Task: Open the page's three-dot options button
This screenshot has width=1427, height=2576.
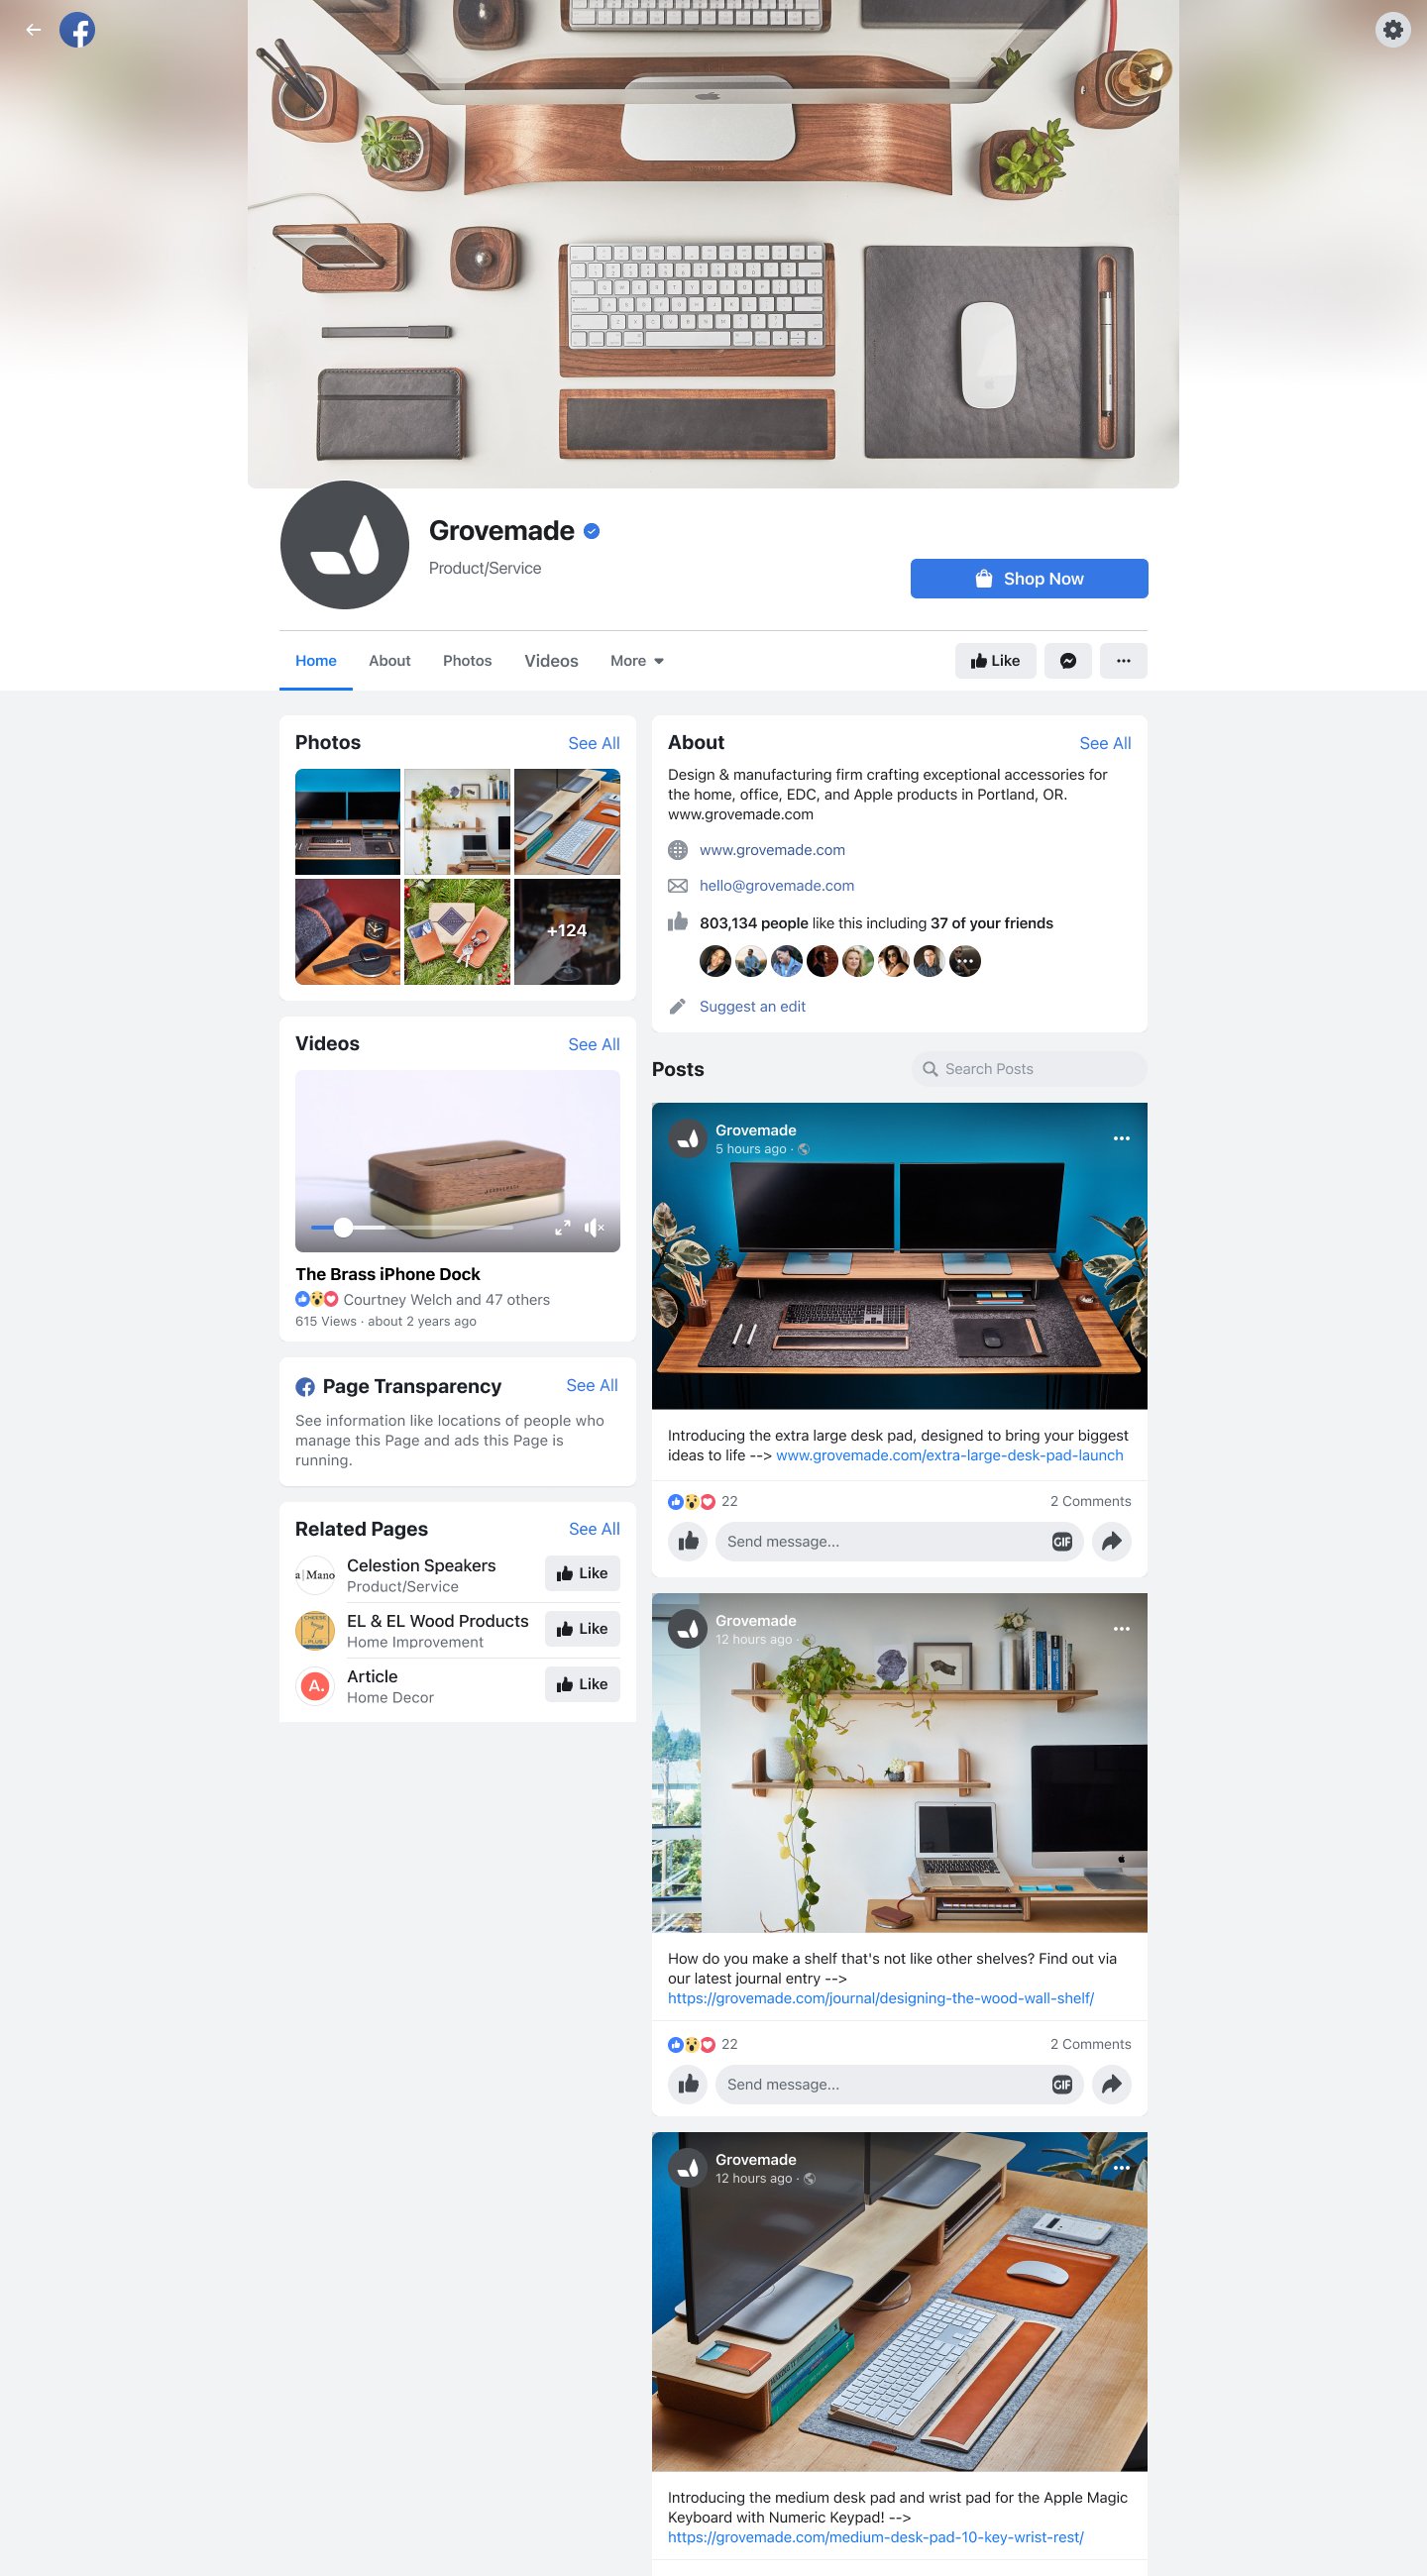Action: [x=1123, y=661]
